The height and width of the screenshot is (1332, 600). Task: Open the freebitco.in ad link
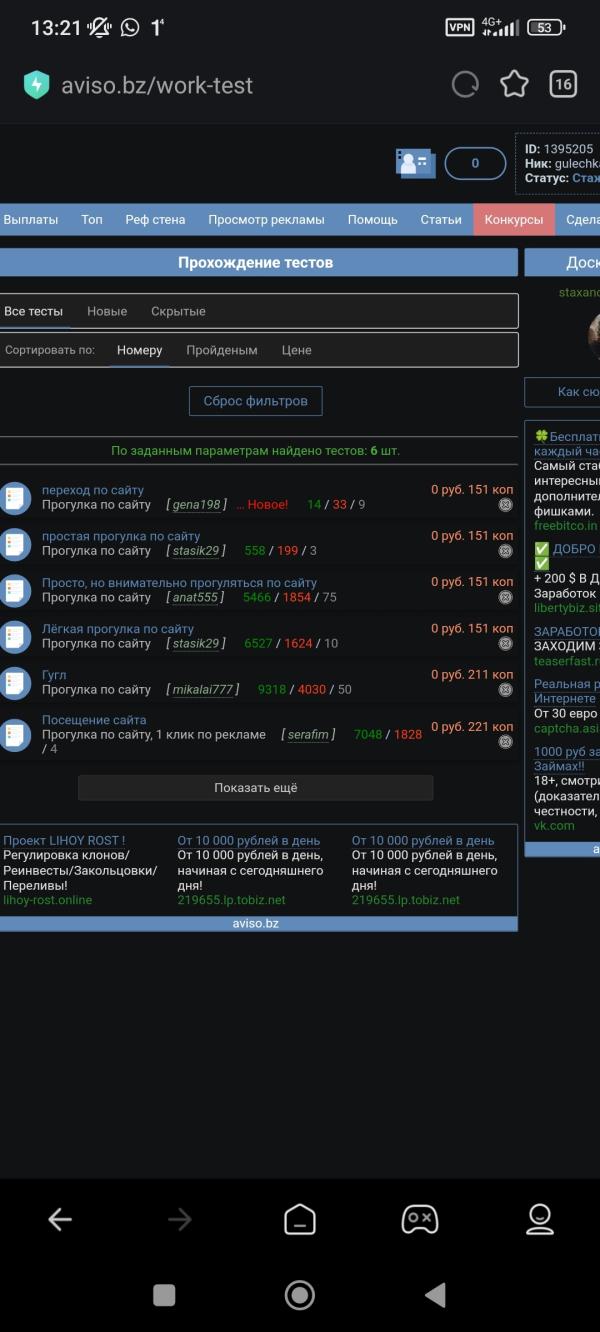566,525
